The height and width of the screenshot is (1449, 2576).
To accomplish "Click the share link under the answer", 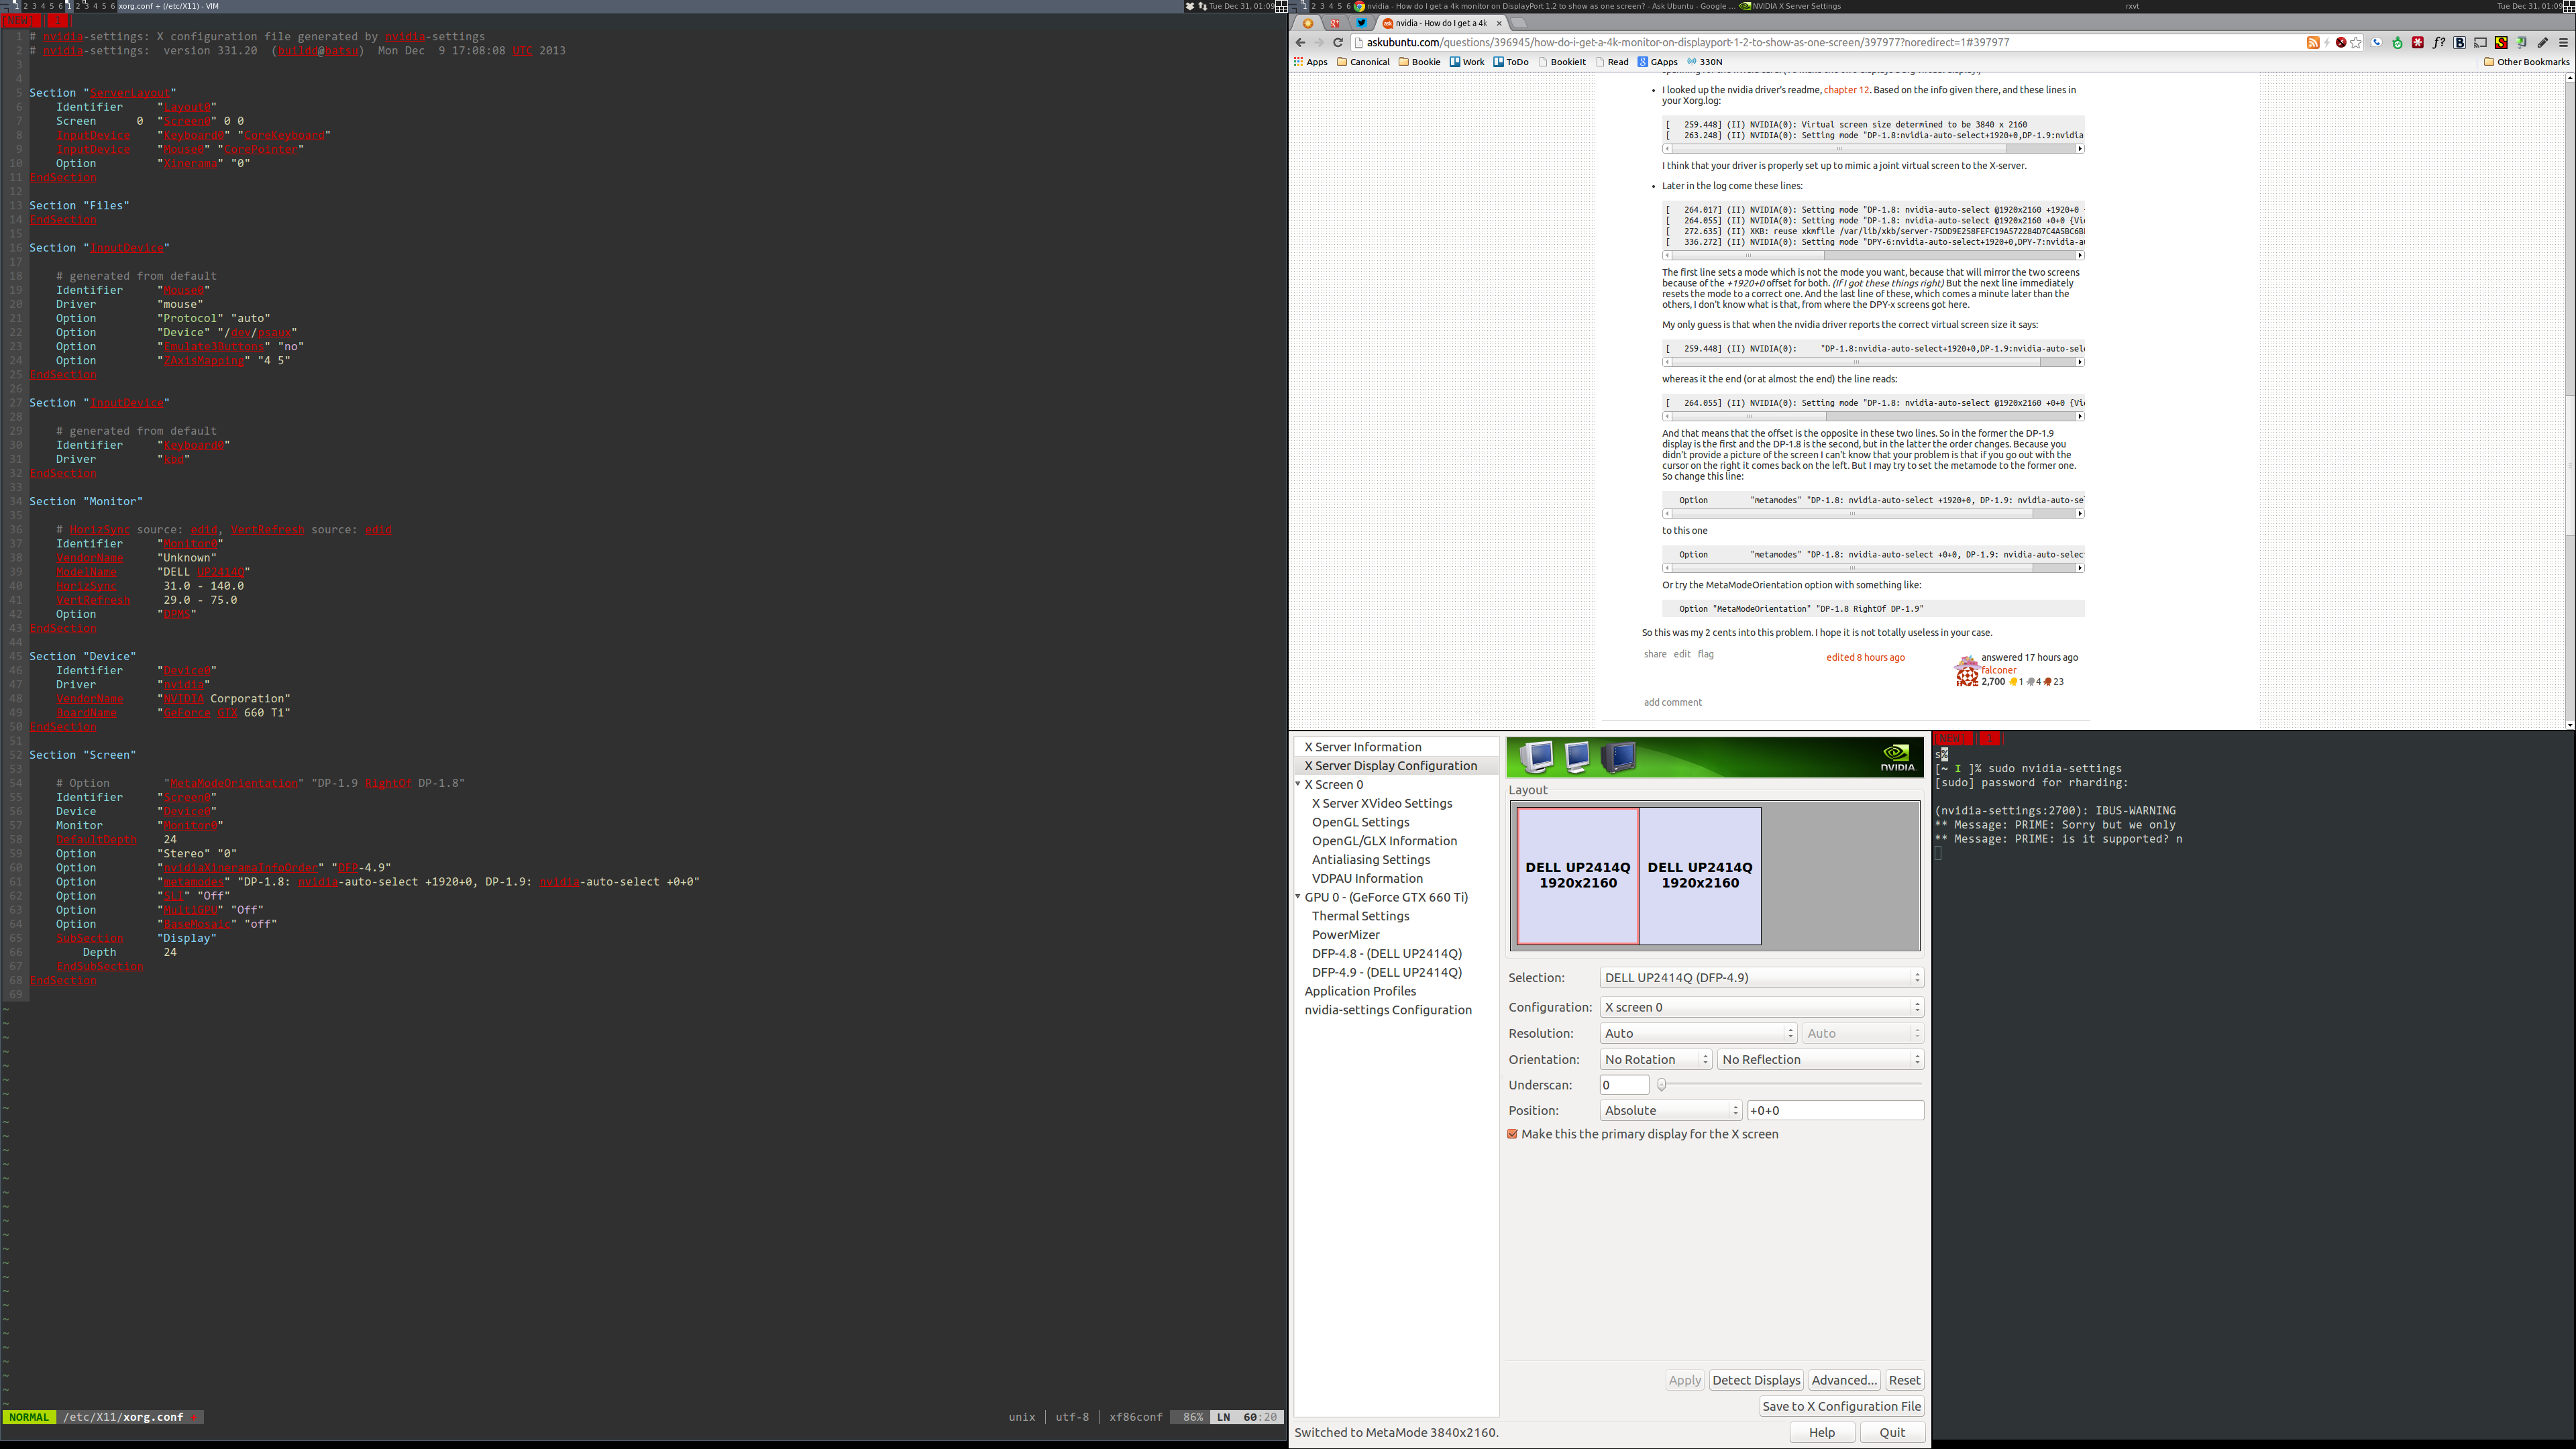I will (x=1655, y=654).
